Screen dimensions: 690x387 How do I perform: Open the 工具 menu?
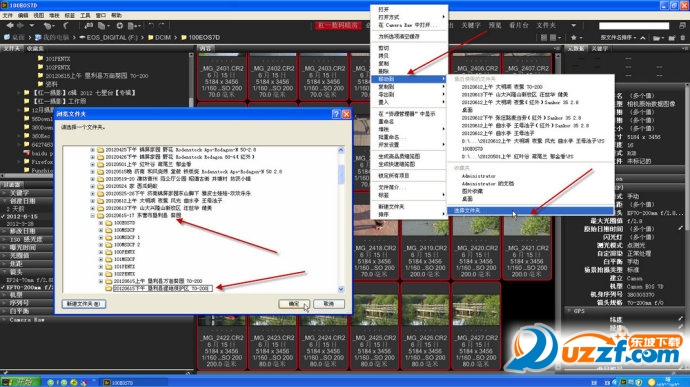pyautogui.click(x=85, y=15)
